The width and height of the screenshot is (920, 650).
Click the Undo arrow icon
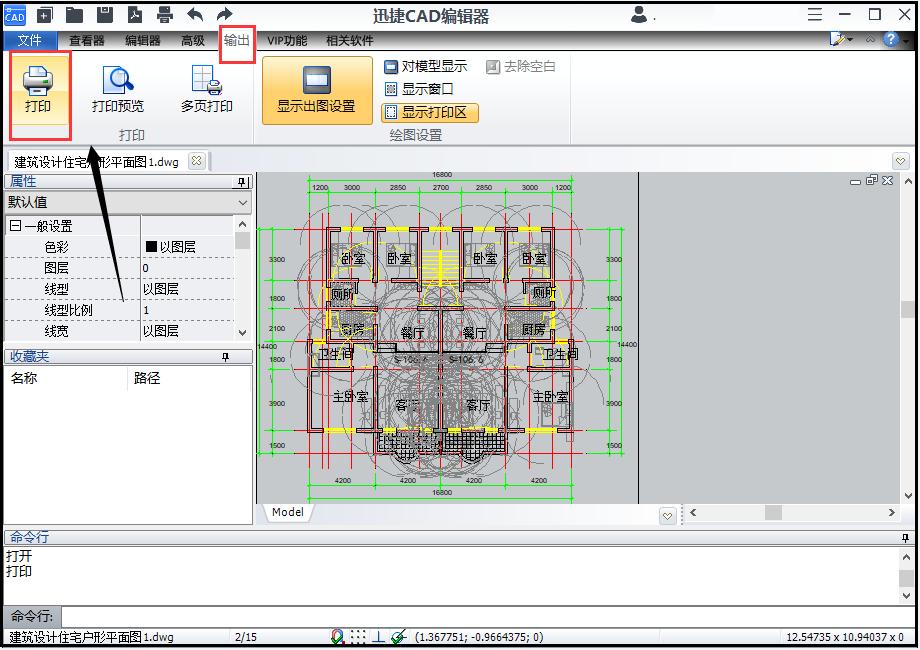tap(194, 15)
